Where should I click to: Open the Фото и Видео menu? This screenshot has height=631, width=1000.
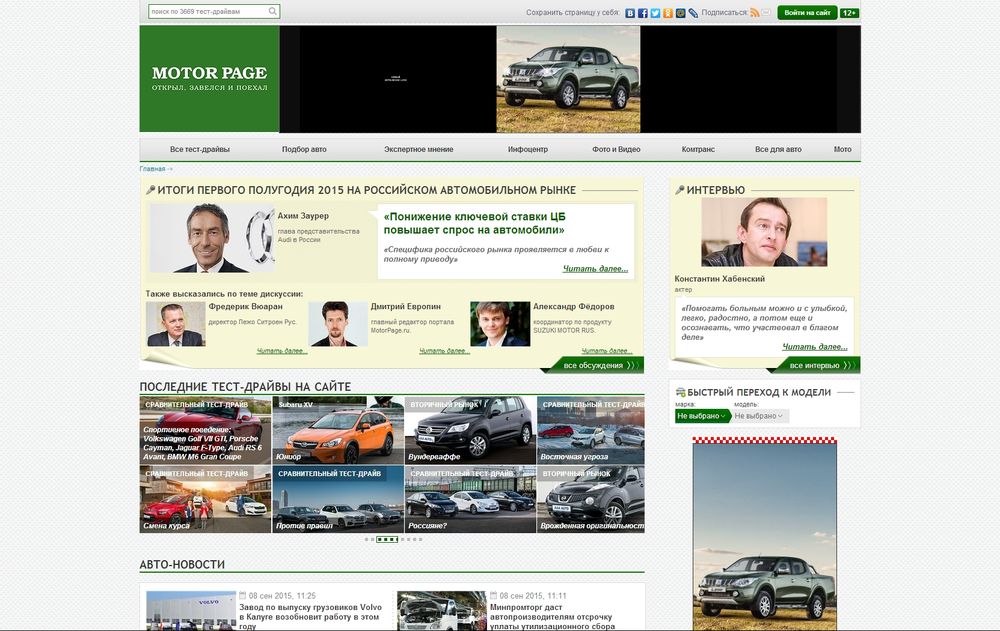[x=616, y=149]
